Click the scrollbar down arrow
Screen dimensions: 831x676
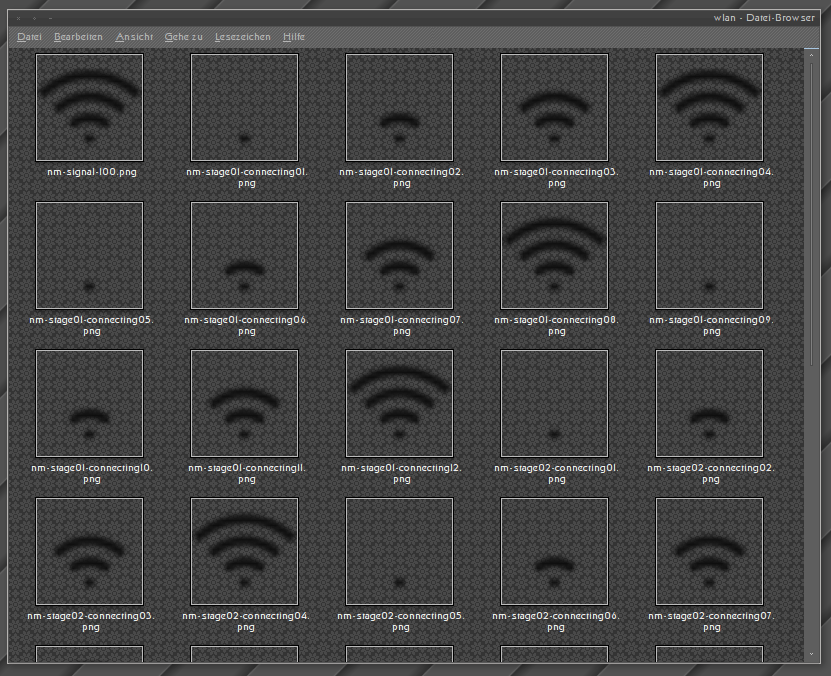point(811,654)
